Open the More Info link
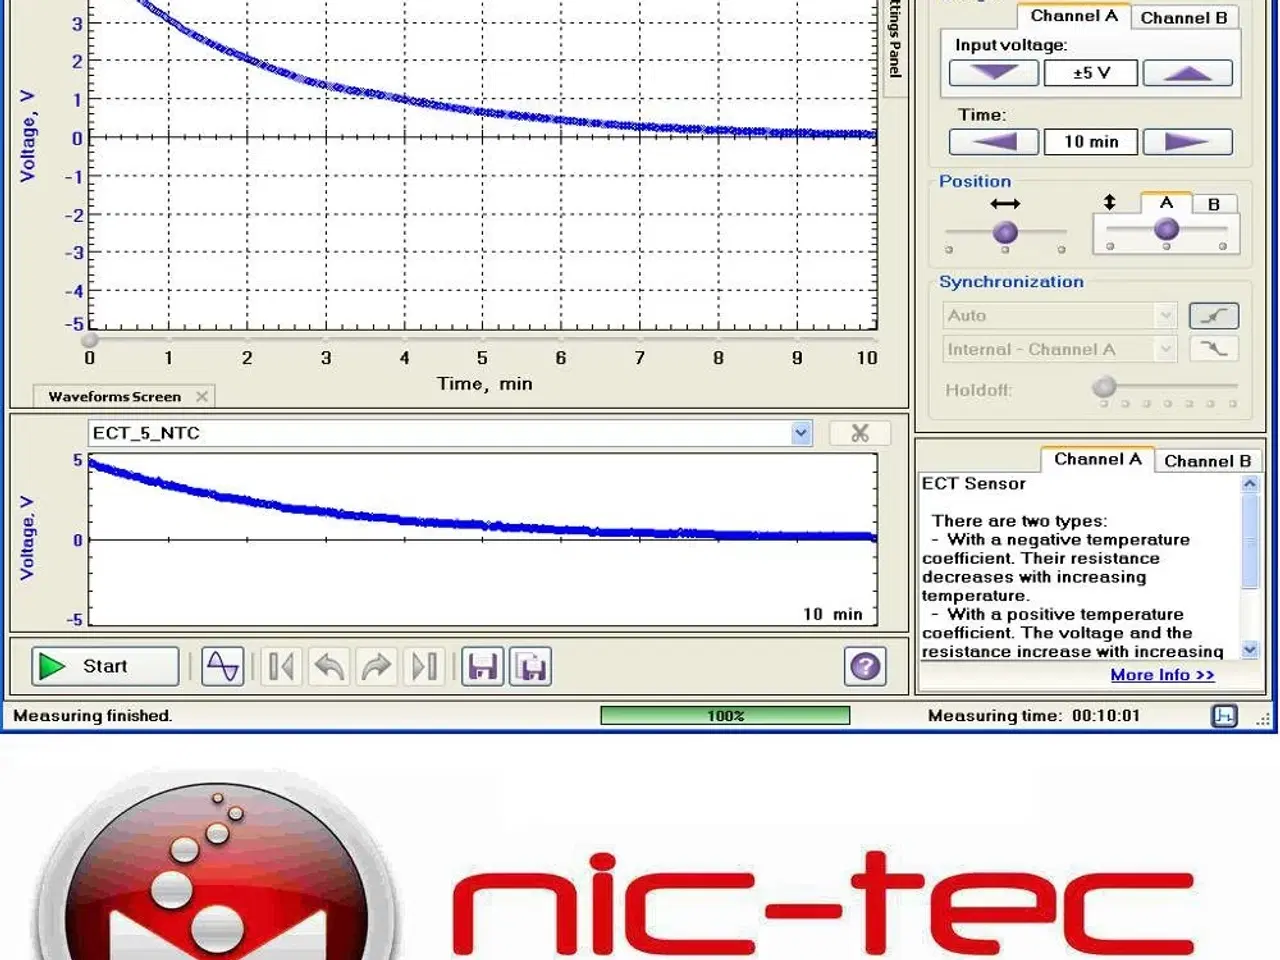This screenshot has width=1280, height=960. point(1162,675)
